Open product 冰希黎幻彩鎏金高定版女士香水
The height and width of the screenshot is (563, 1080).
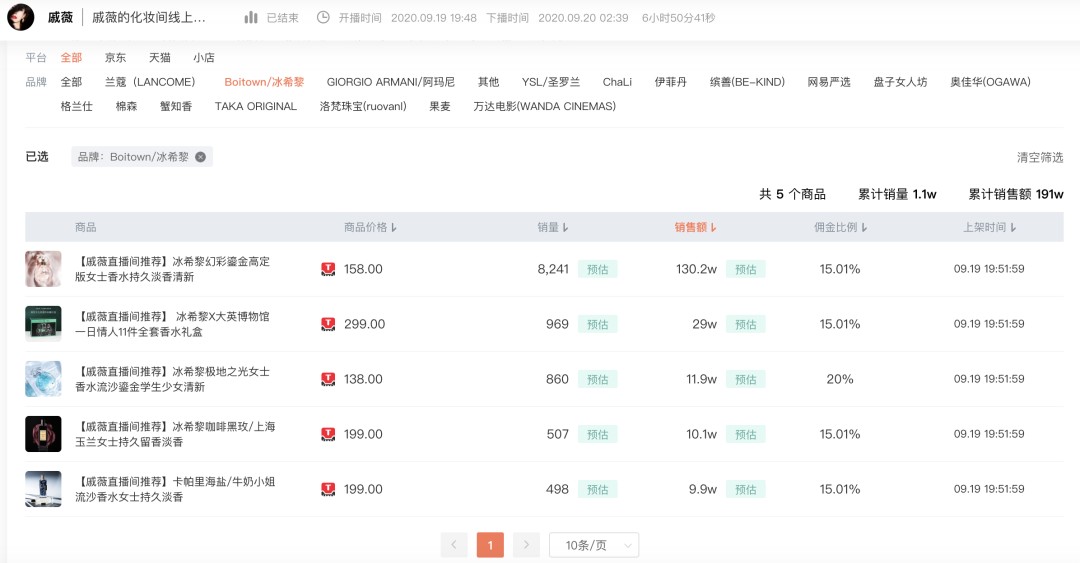tap(173, 269)
